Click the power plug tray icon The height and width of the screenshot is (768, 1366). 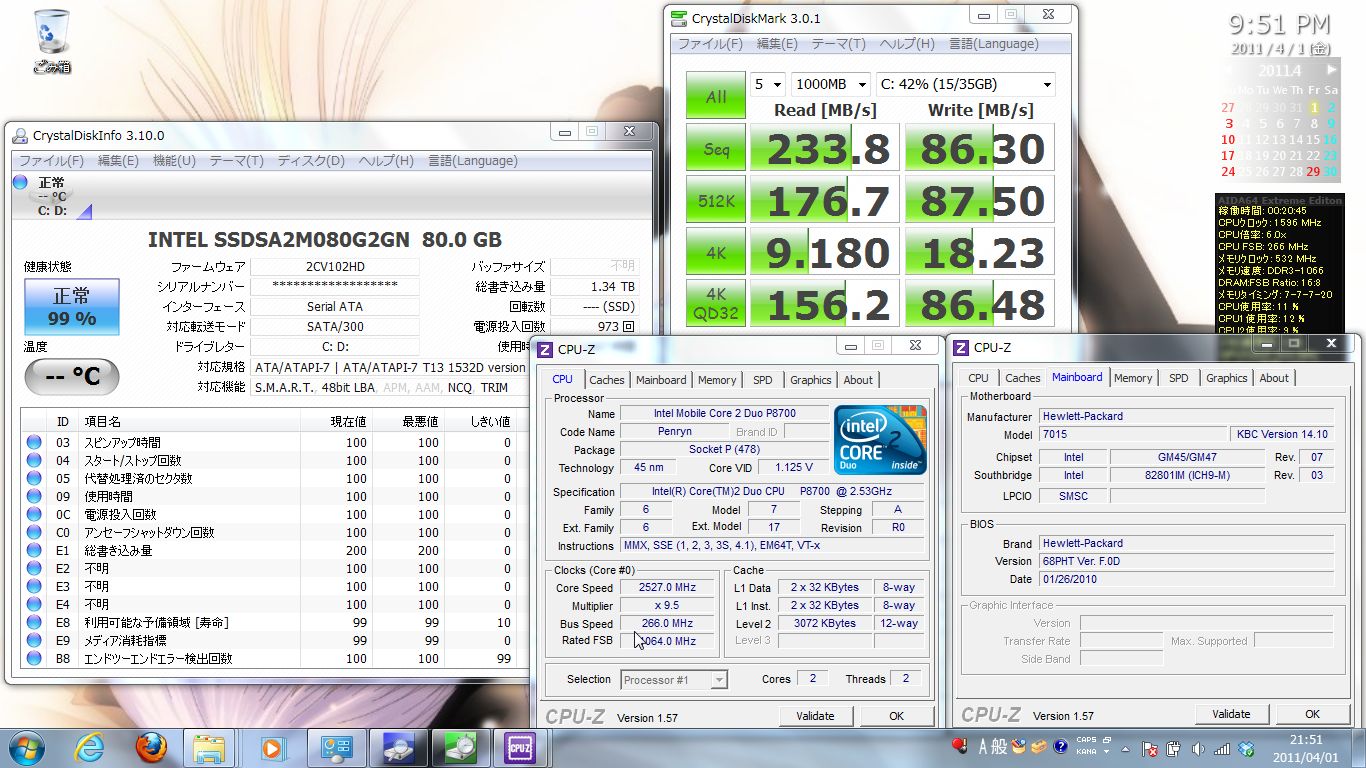tap(1174, 748)
